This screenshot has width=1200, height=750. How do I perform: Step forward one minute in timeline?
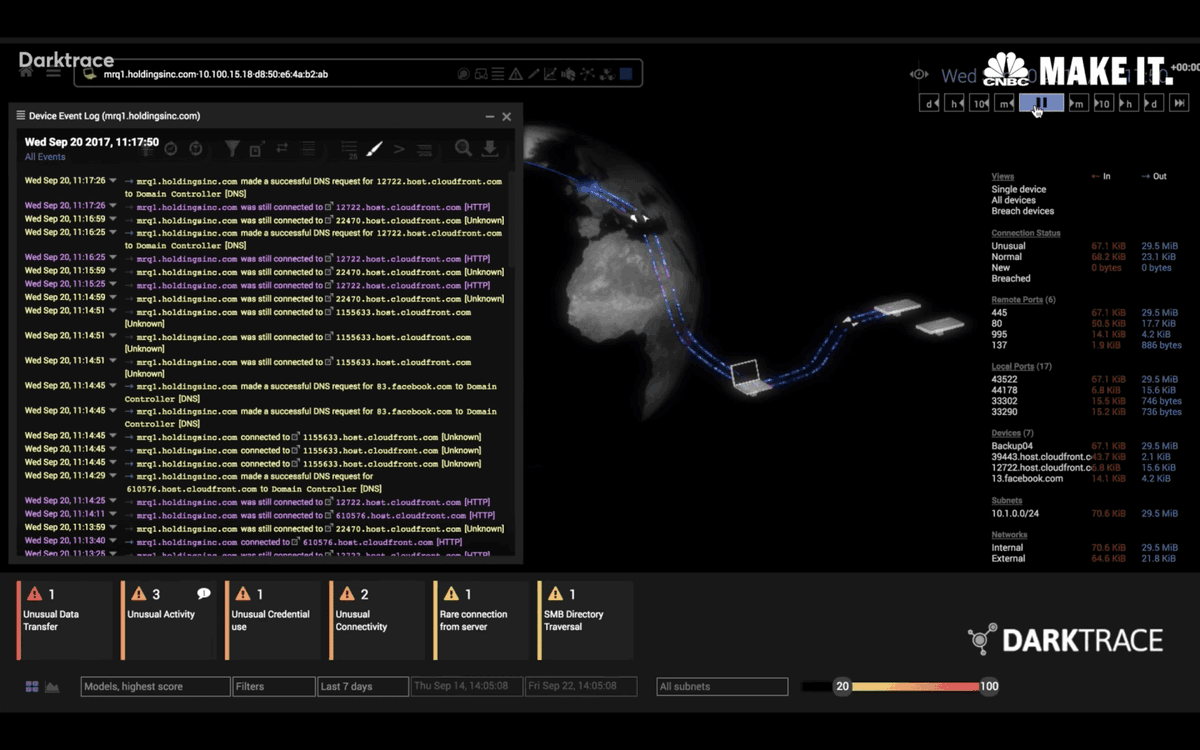point(1078,103)
